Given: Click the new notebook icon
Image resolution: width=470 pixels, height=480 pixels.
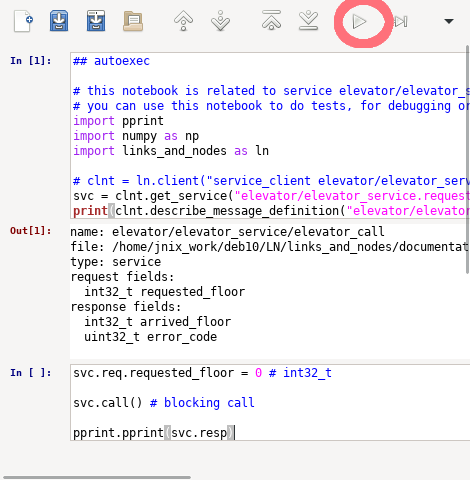Looking at the screenshot, I should click(23, 21).
